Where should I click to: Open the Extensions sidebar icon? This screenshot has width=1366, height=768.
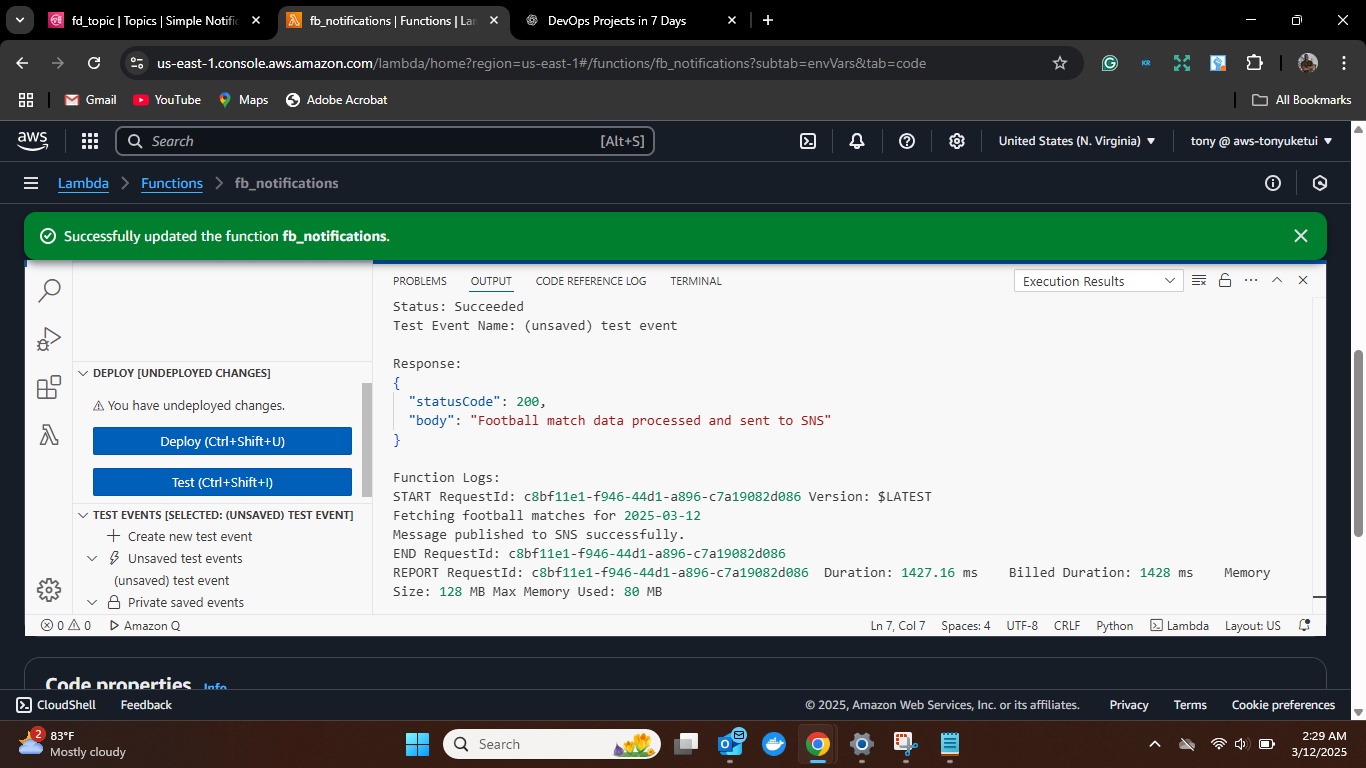pyautogui.click(x=49, y=387)
